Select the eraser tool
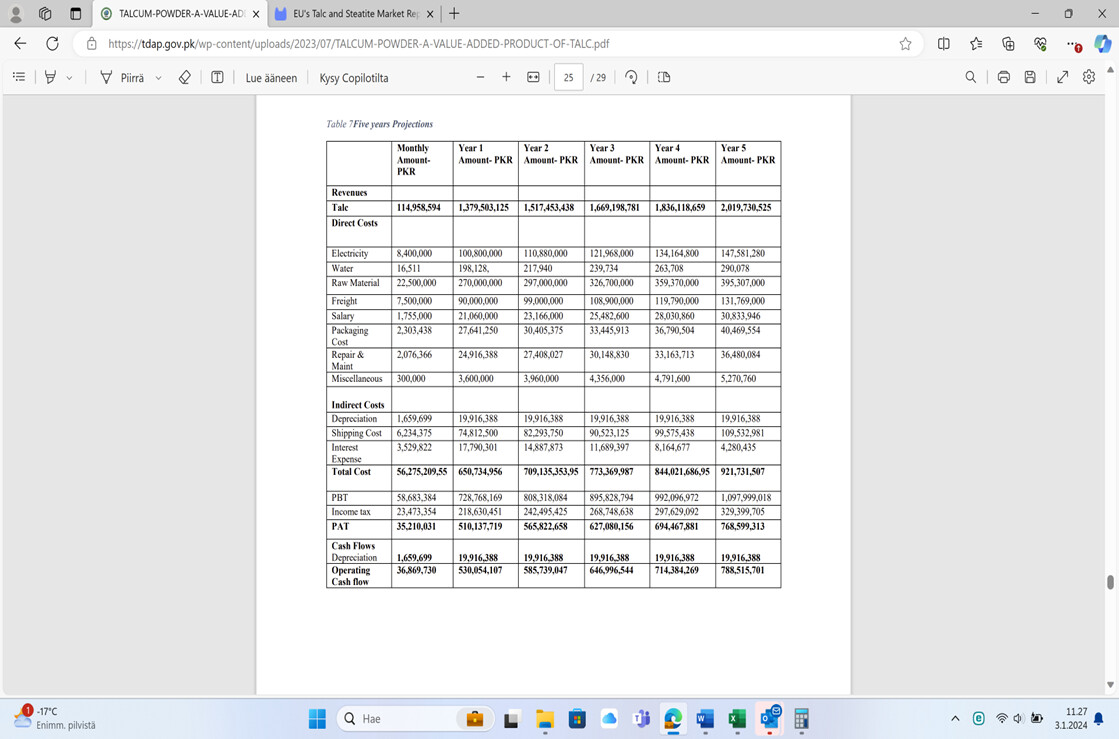Image resolution: width=1119 pixels, height=739 pixels. tap(185, 77)
